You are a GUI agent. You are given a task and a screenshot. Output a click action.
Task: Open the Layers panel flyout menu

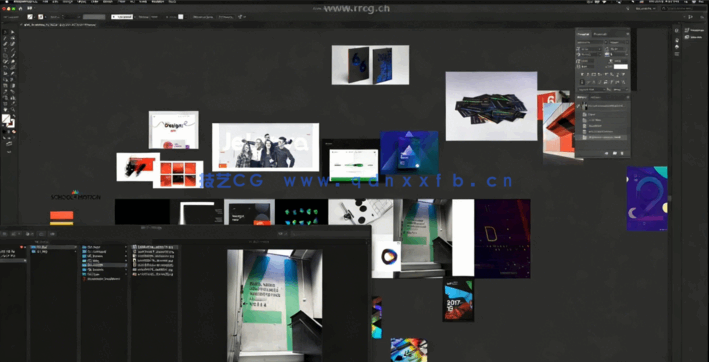[628, 97]
